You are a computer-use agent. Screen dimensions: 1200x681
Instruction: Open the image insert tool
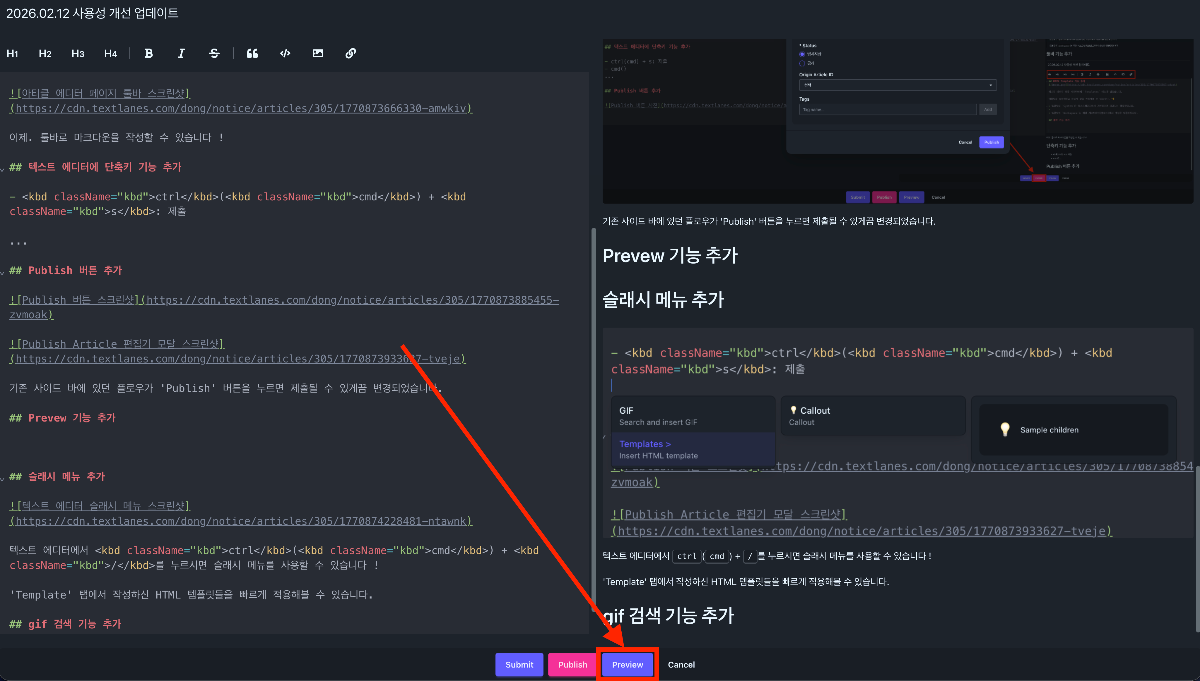click(318, 53)
